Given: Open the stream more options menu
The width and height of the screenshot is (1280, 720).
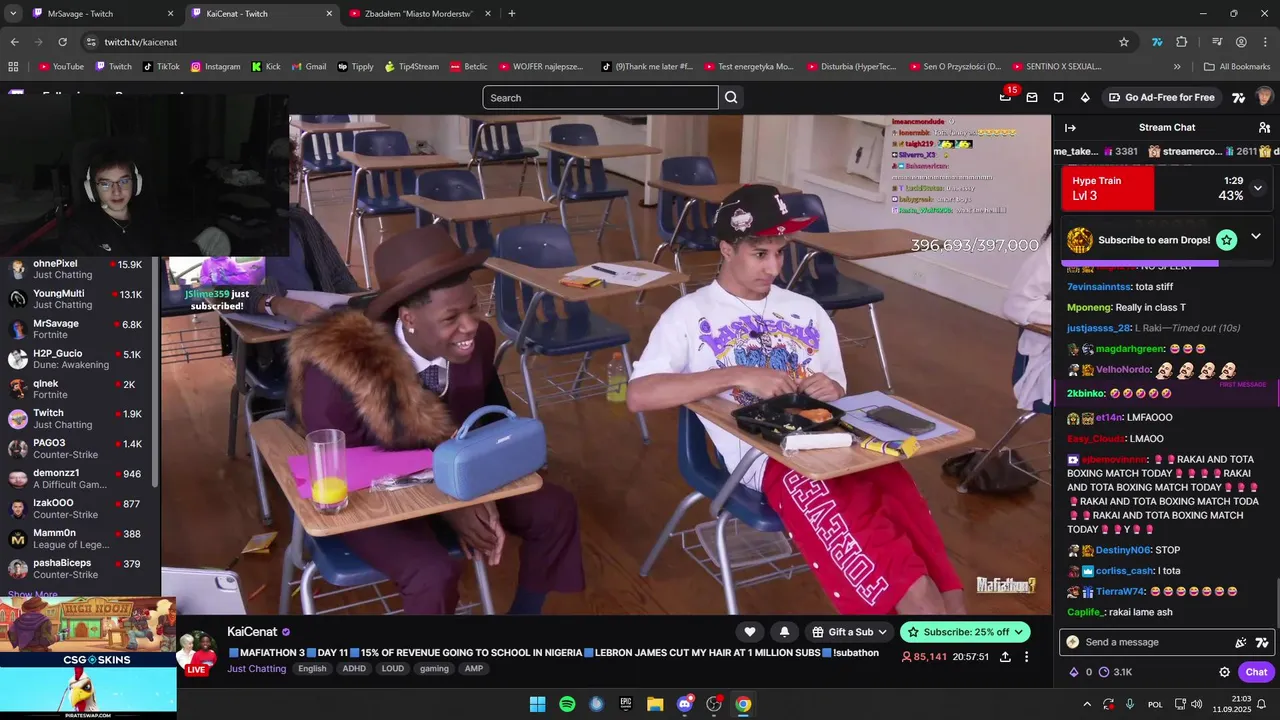Looking at the screenshot, I should click(x=1026, y=657).
